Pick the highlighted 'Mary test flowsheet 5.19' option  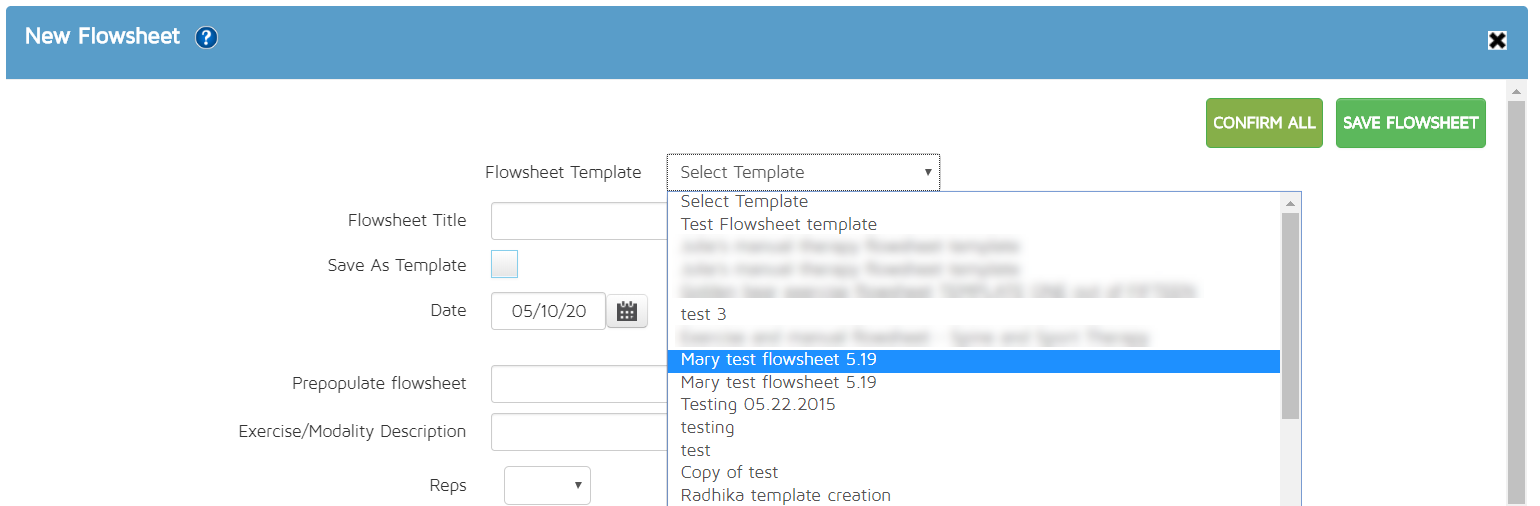coord(778,360)
